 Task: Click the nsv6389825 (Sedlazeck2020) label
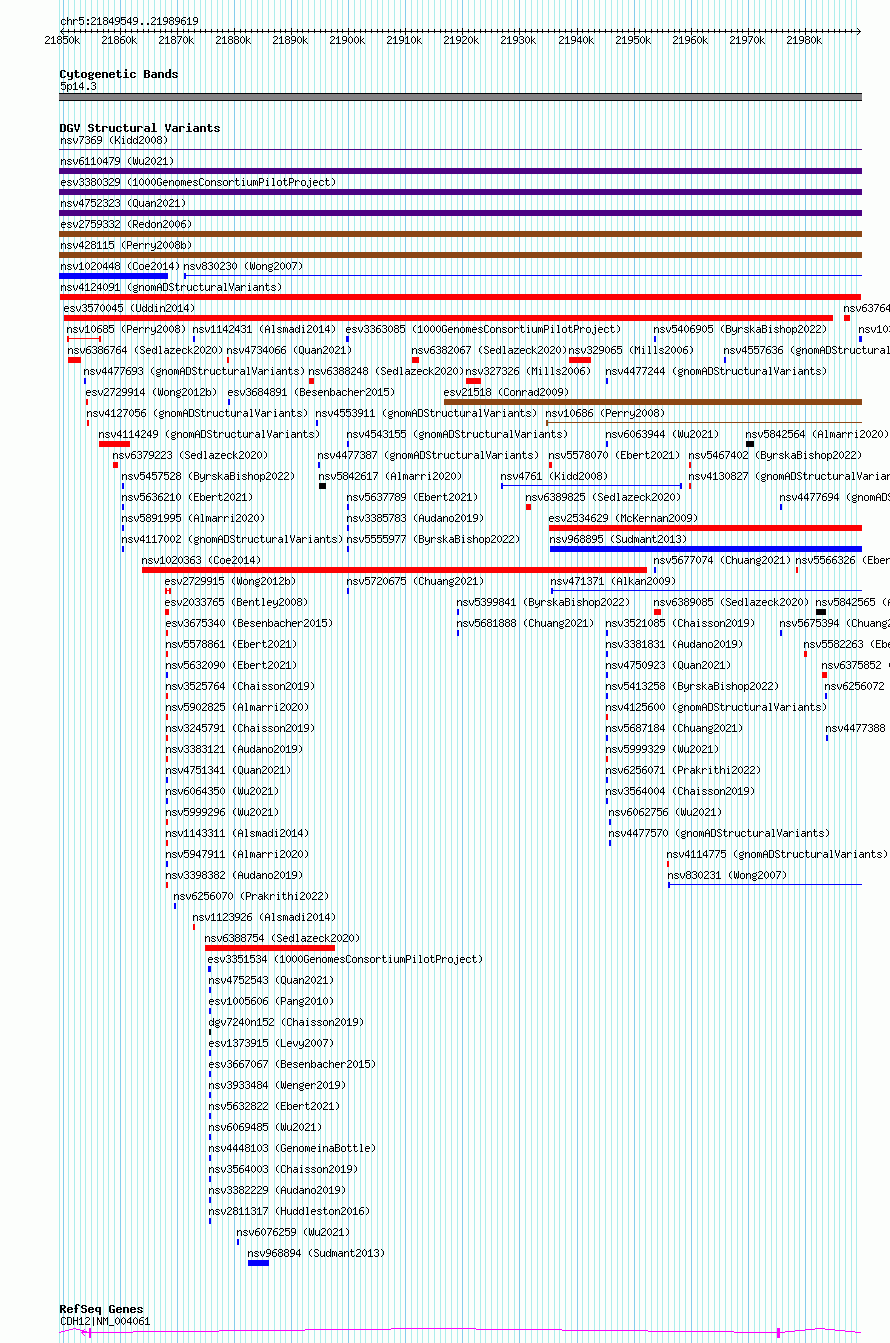click(603, 497)
